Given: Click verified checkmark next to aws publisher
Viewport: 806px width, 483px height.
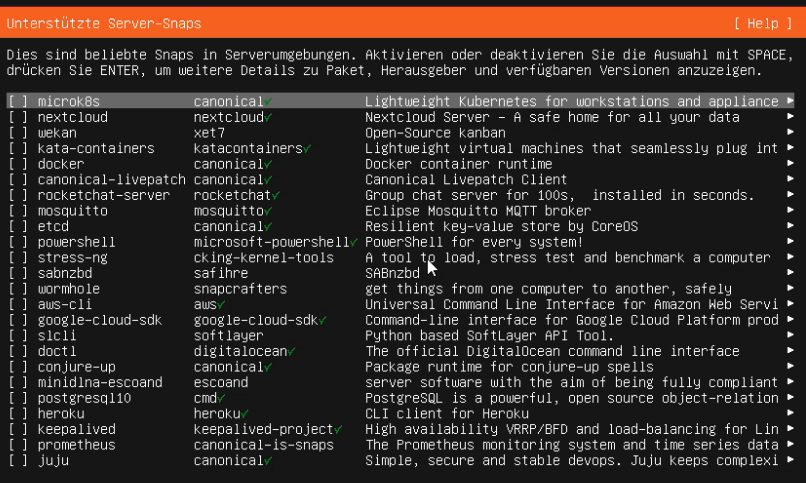Looking at the screenshot, I should click(x=221, y=305).
